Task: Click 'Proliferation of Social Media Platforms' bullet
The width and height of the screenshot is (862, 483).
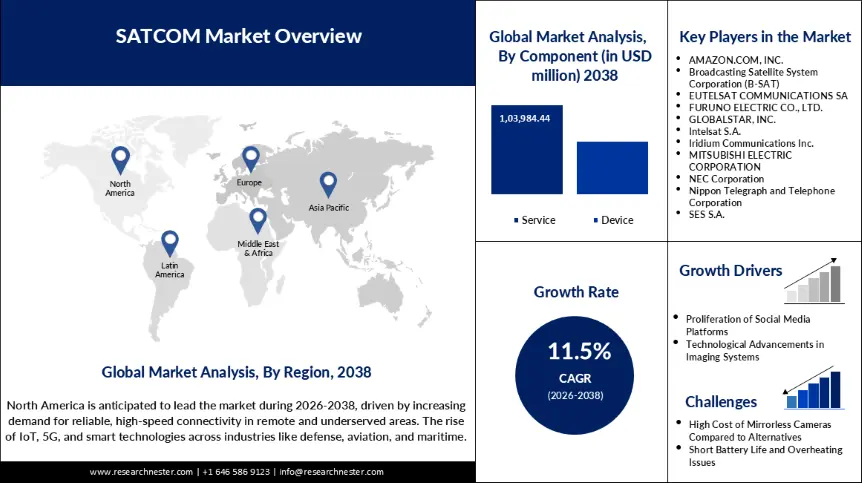Action: (x=748, y=325)
